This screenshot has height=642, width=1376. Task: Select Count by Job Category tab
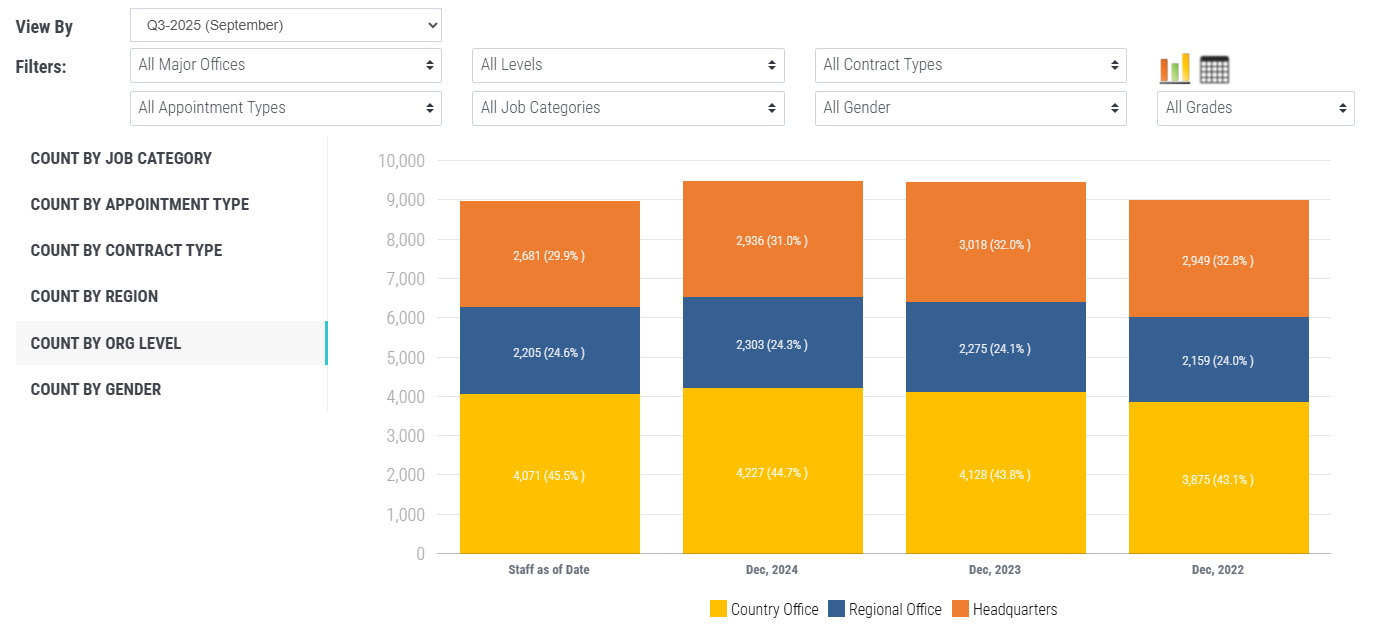click(x=121, y=158)
